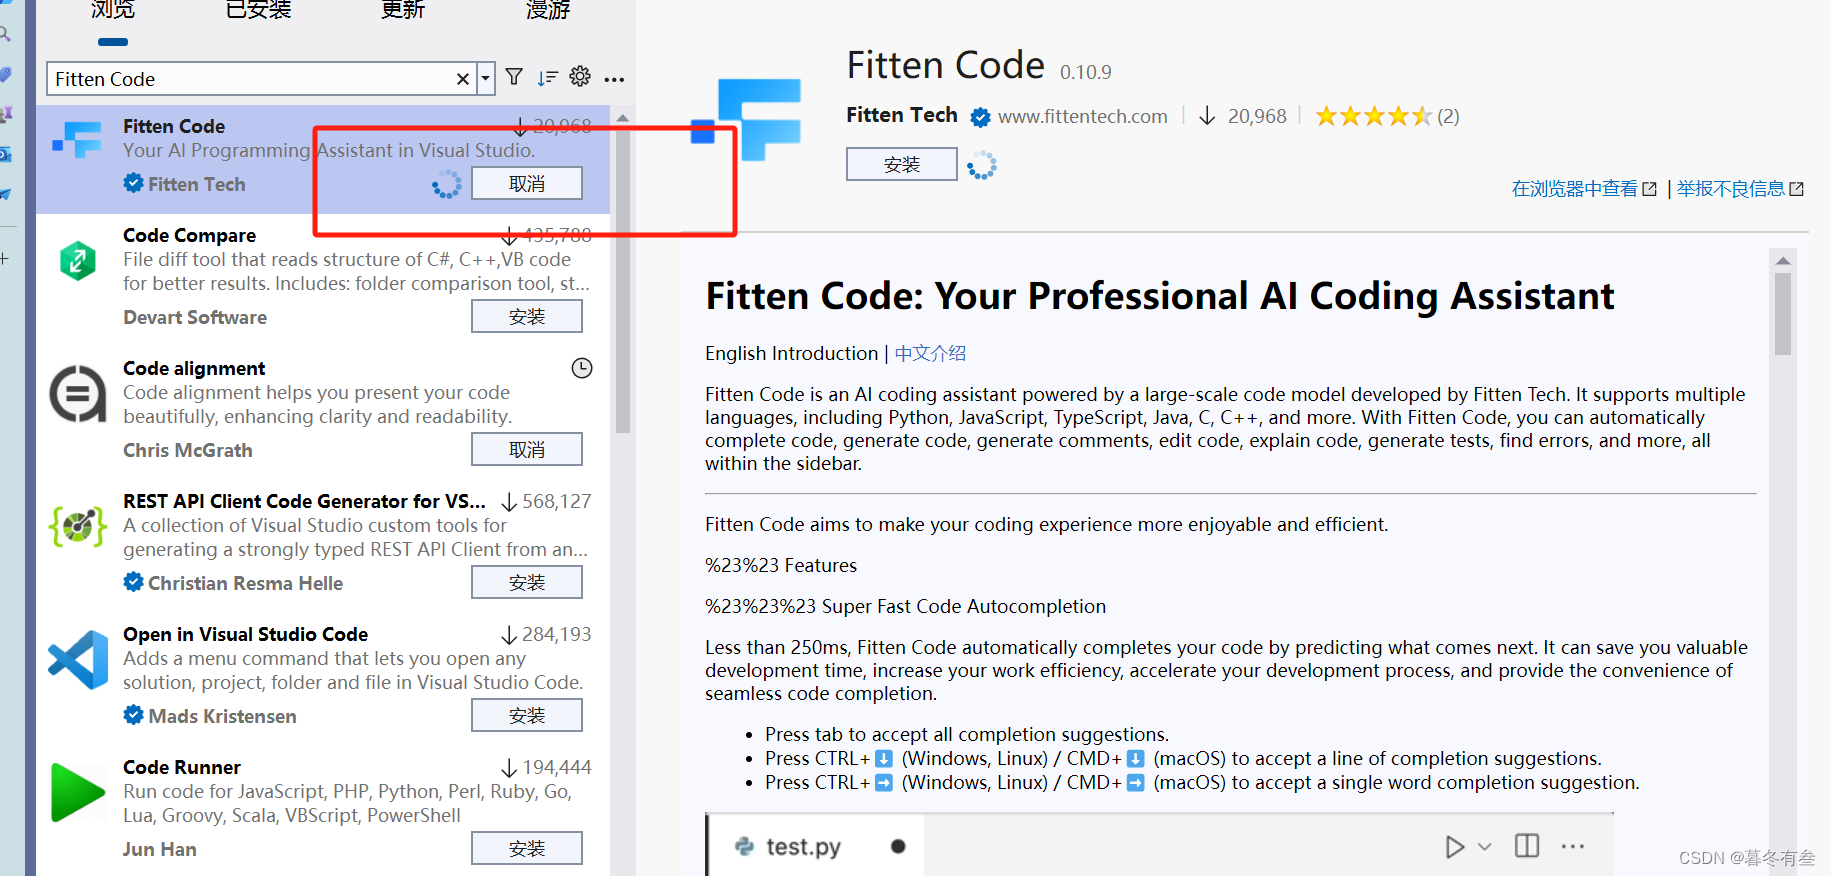1831x876 pixels.
Task: Select the Code Compare extension icon
Action: tap(78, 262)
